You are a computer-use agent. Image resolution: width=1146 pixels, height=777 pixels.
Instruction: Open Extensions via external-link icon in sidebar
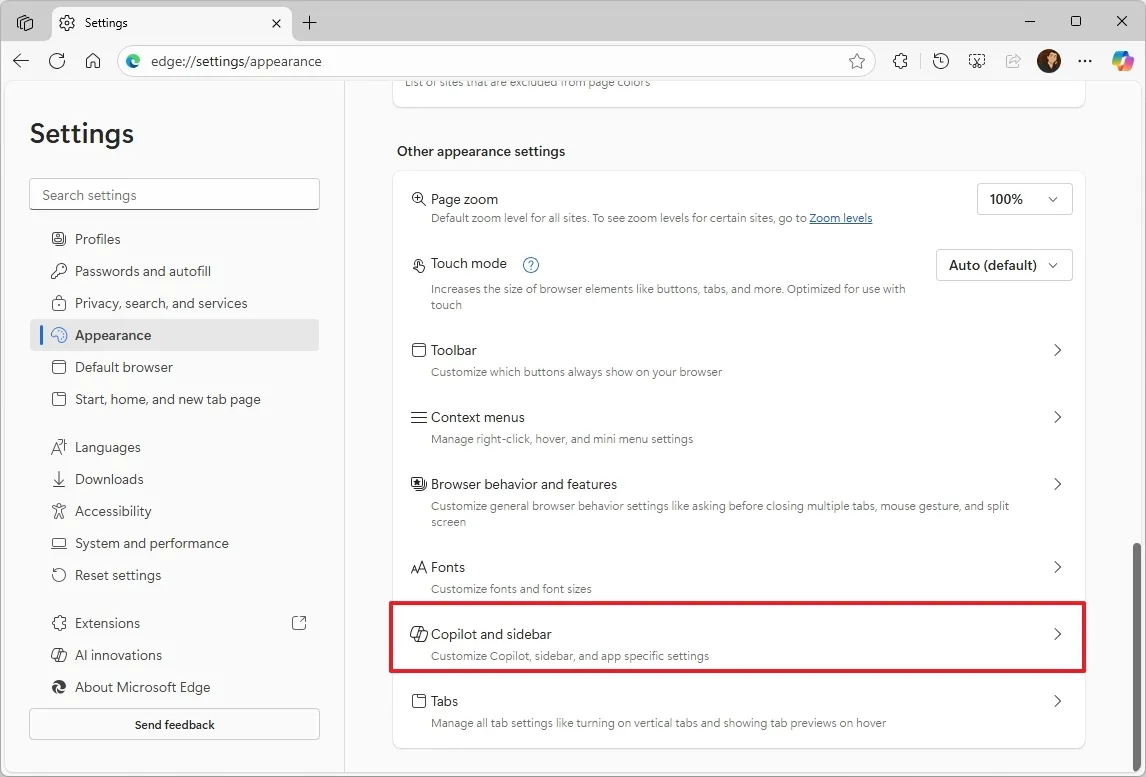298,622
